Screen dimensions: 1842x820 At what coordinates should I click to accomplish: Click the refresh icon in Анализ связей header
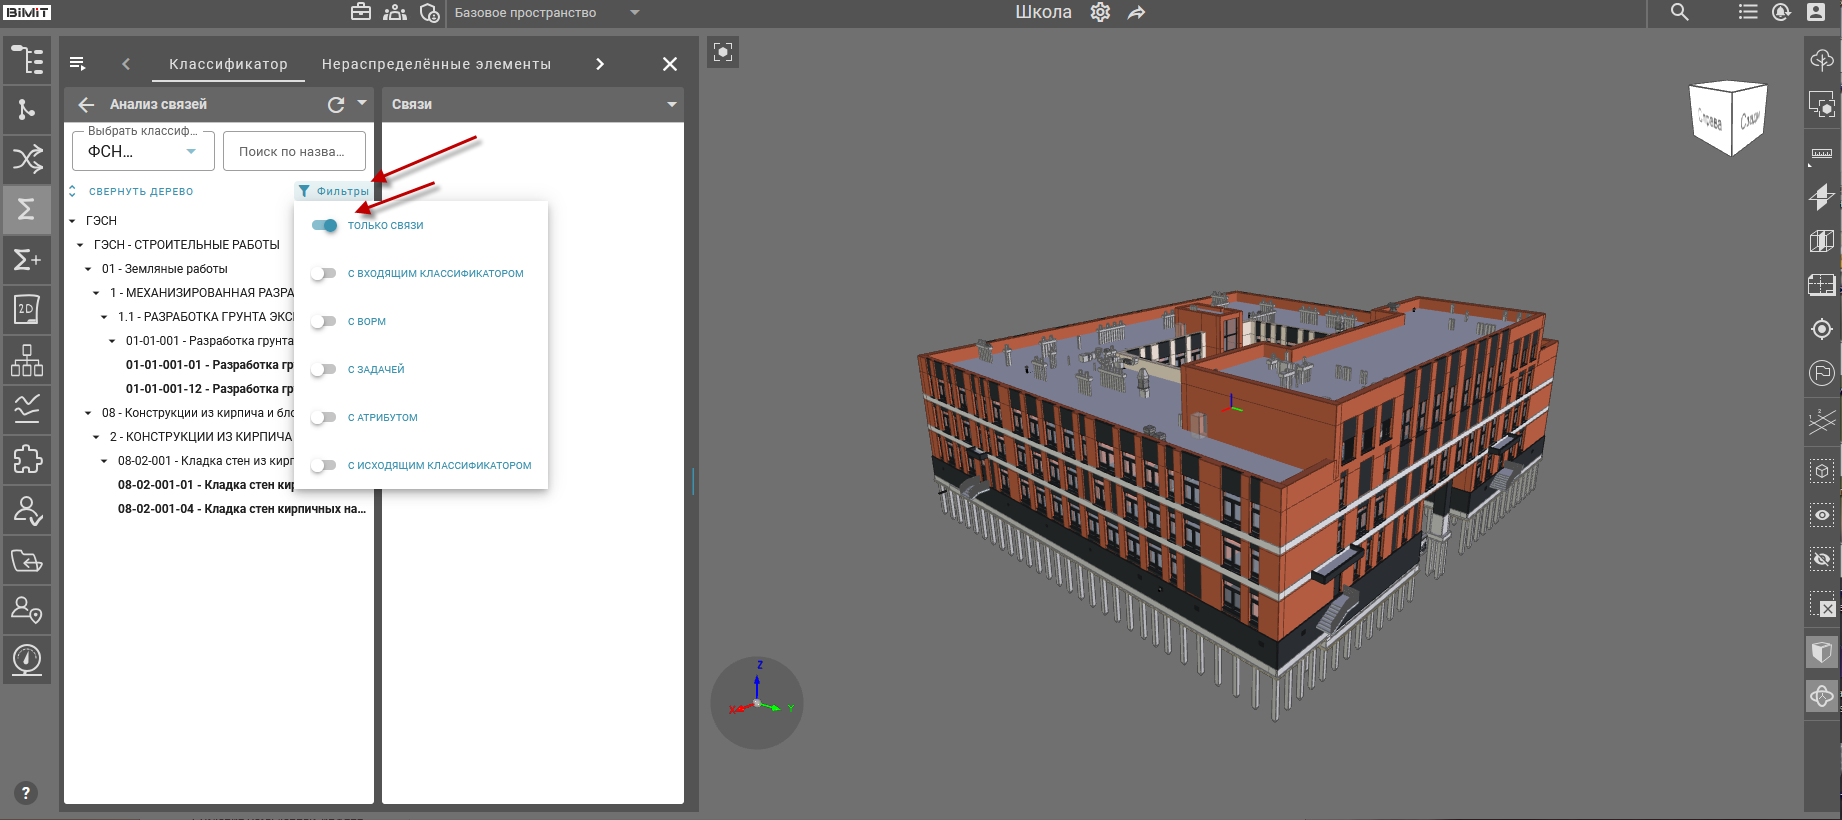click(x=336, y=104)
